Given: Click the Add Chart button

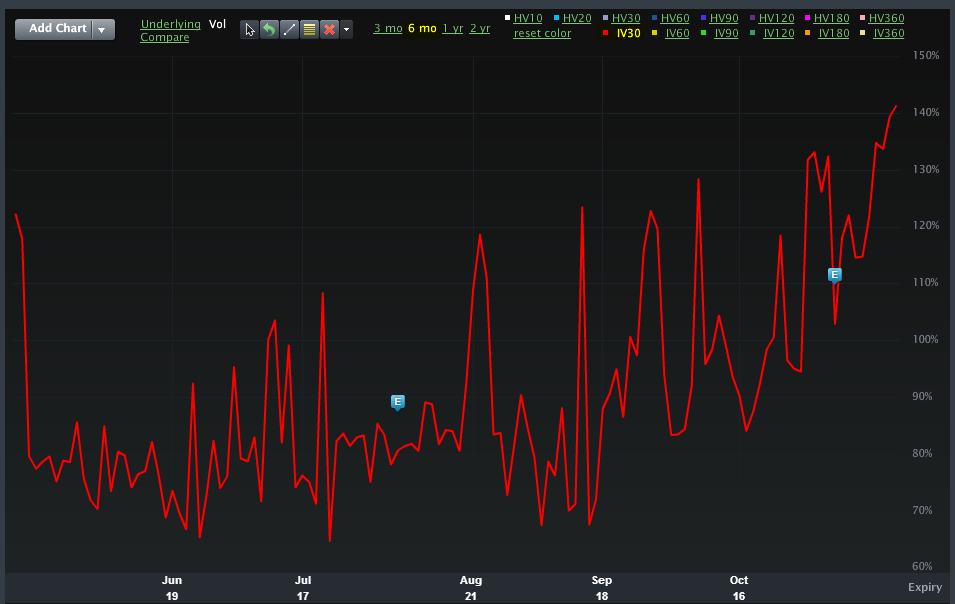Looking at the screenshot, I should point(54,29).
